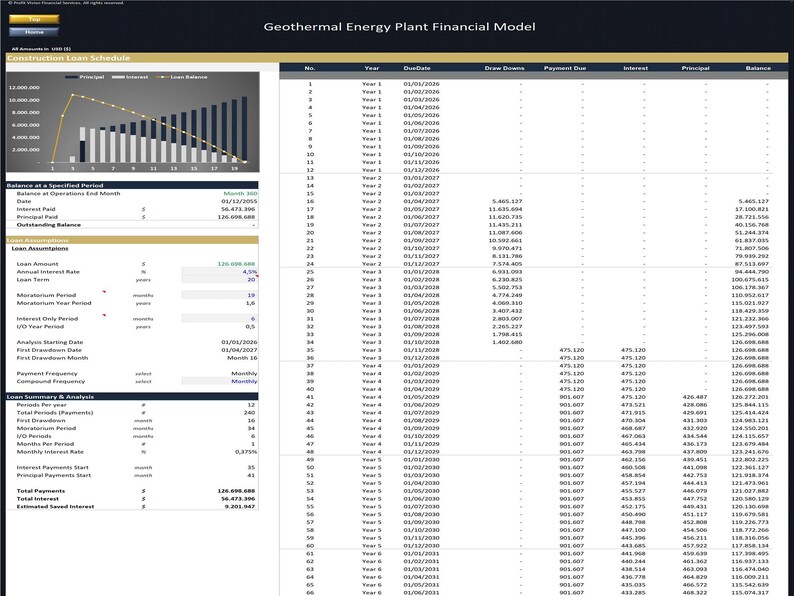Click the Loan Balance legend entry
The height and width of the screenshot is (596, 794).
[182, 77]
